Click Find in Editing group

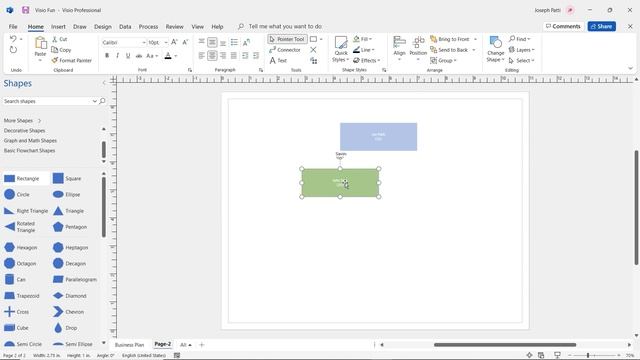click(519, 39)
